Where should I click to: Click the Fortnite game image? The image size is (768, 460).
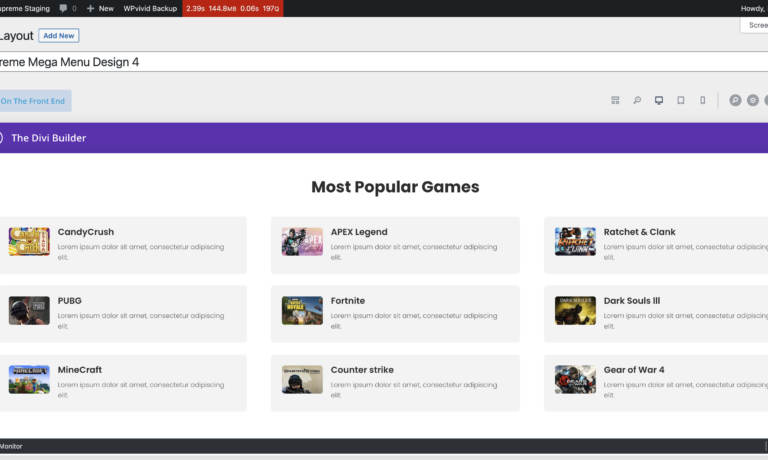[302, 310]
